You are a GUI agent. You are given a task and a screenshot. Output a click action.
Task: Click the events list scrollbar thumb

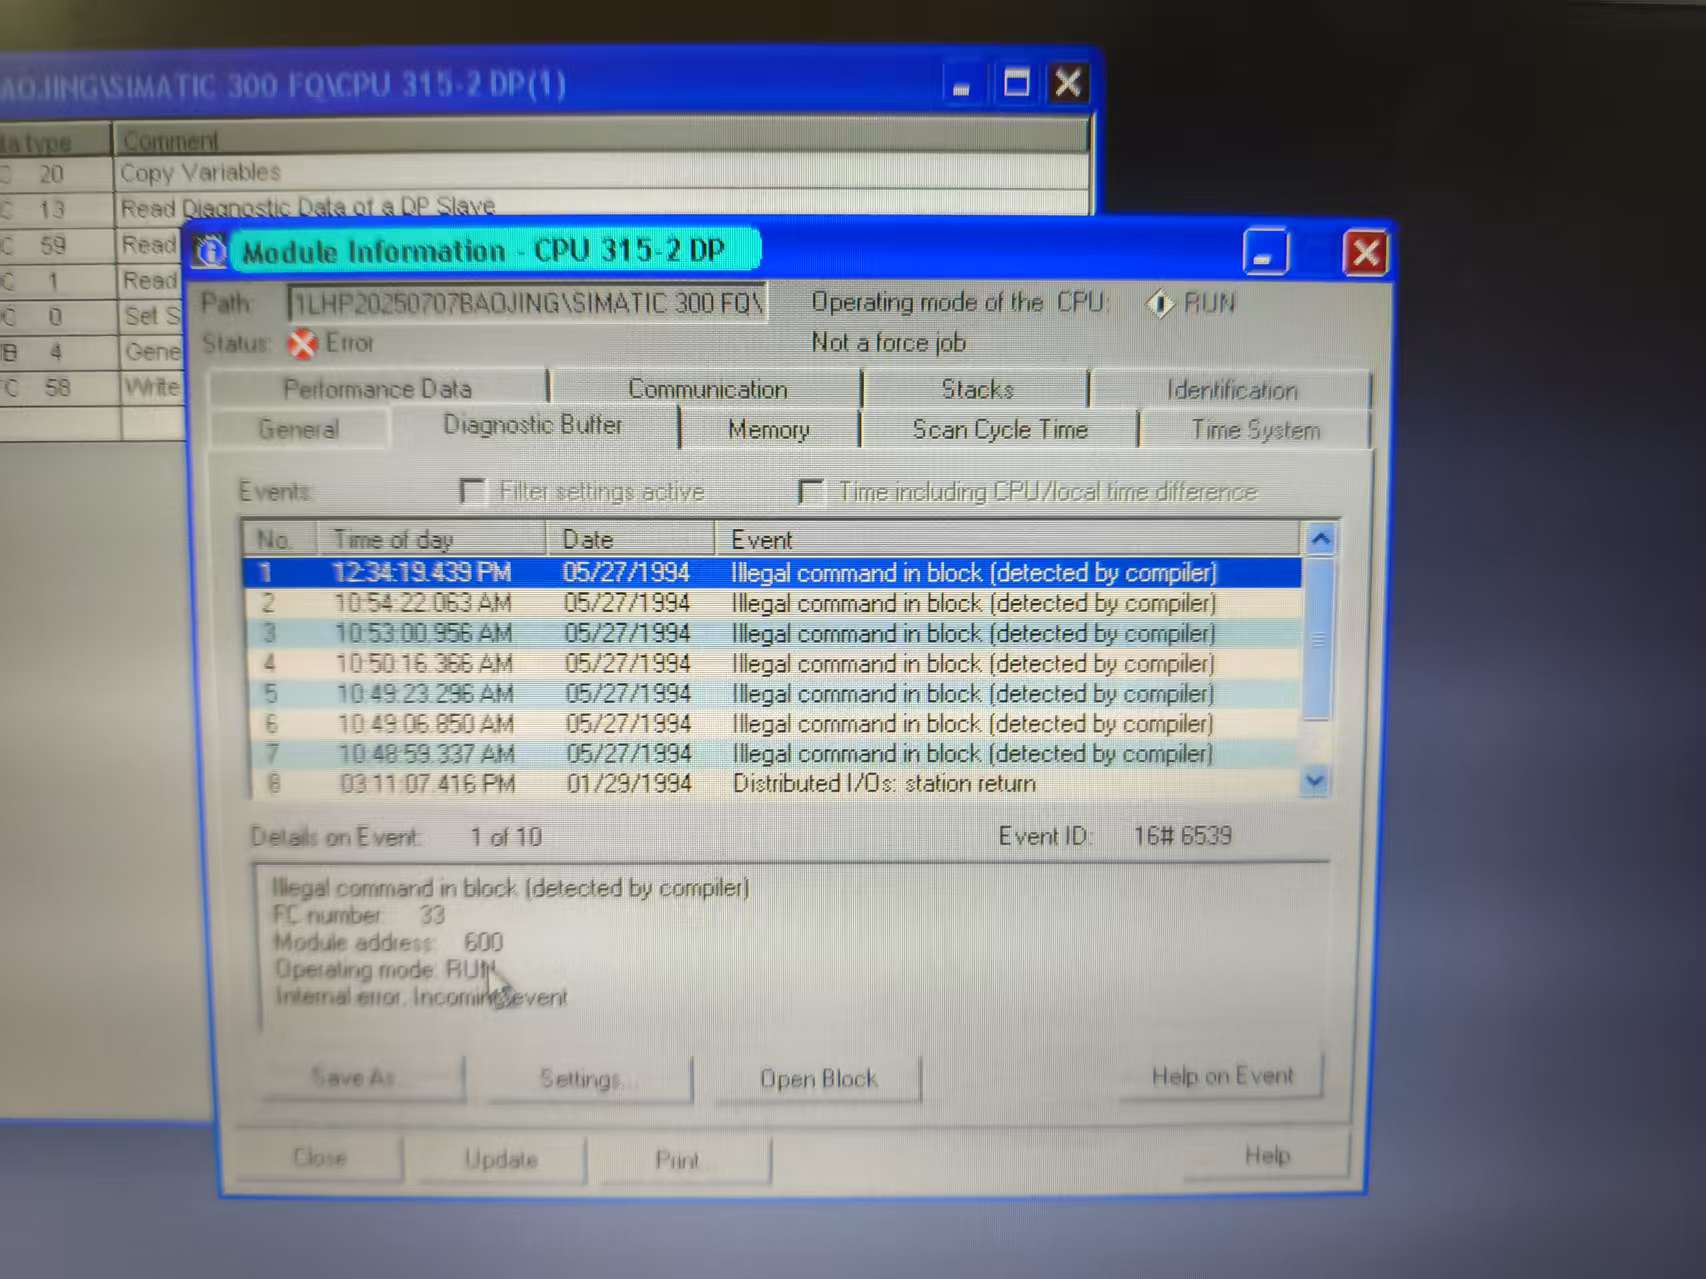[1318, 638]
